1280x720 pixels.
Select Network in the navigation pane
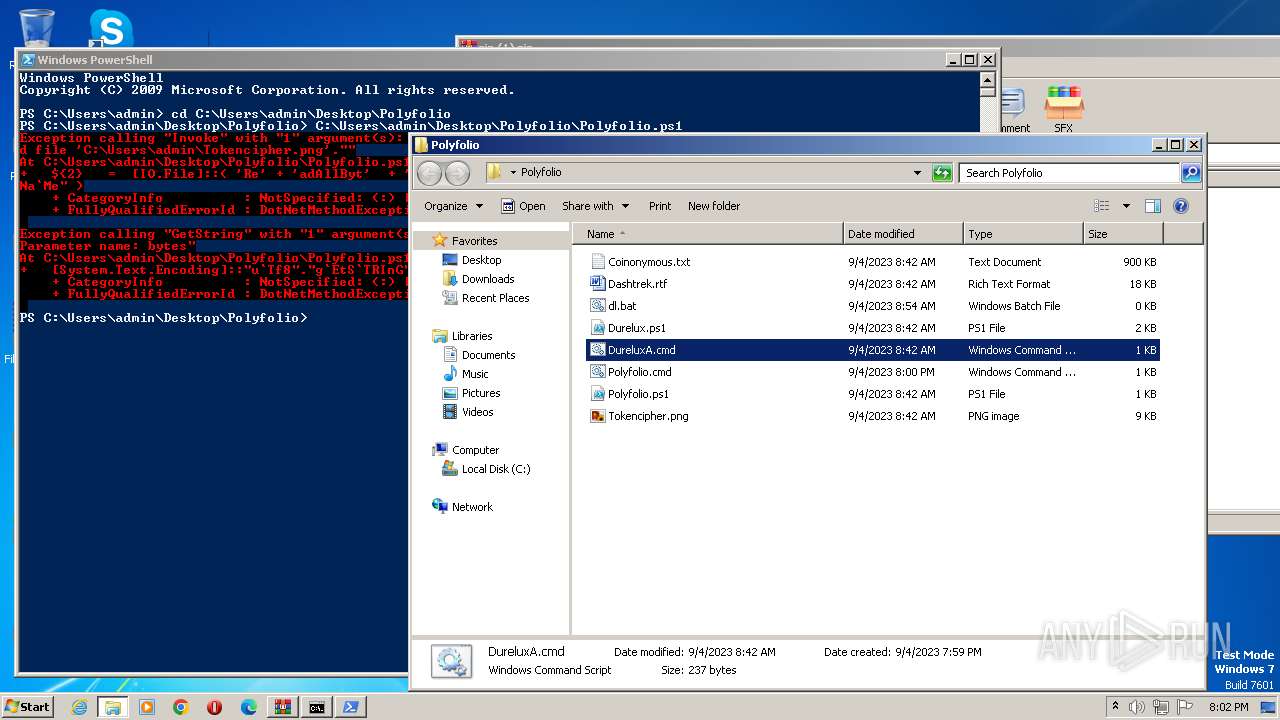pyautogui.click(x=472, y=507)
